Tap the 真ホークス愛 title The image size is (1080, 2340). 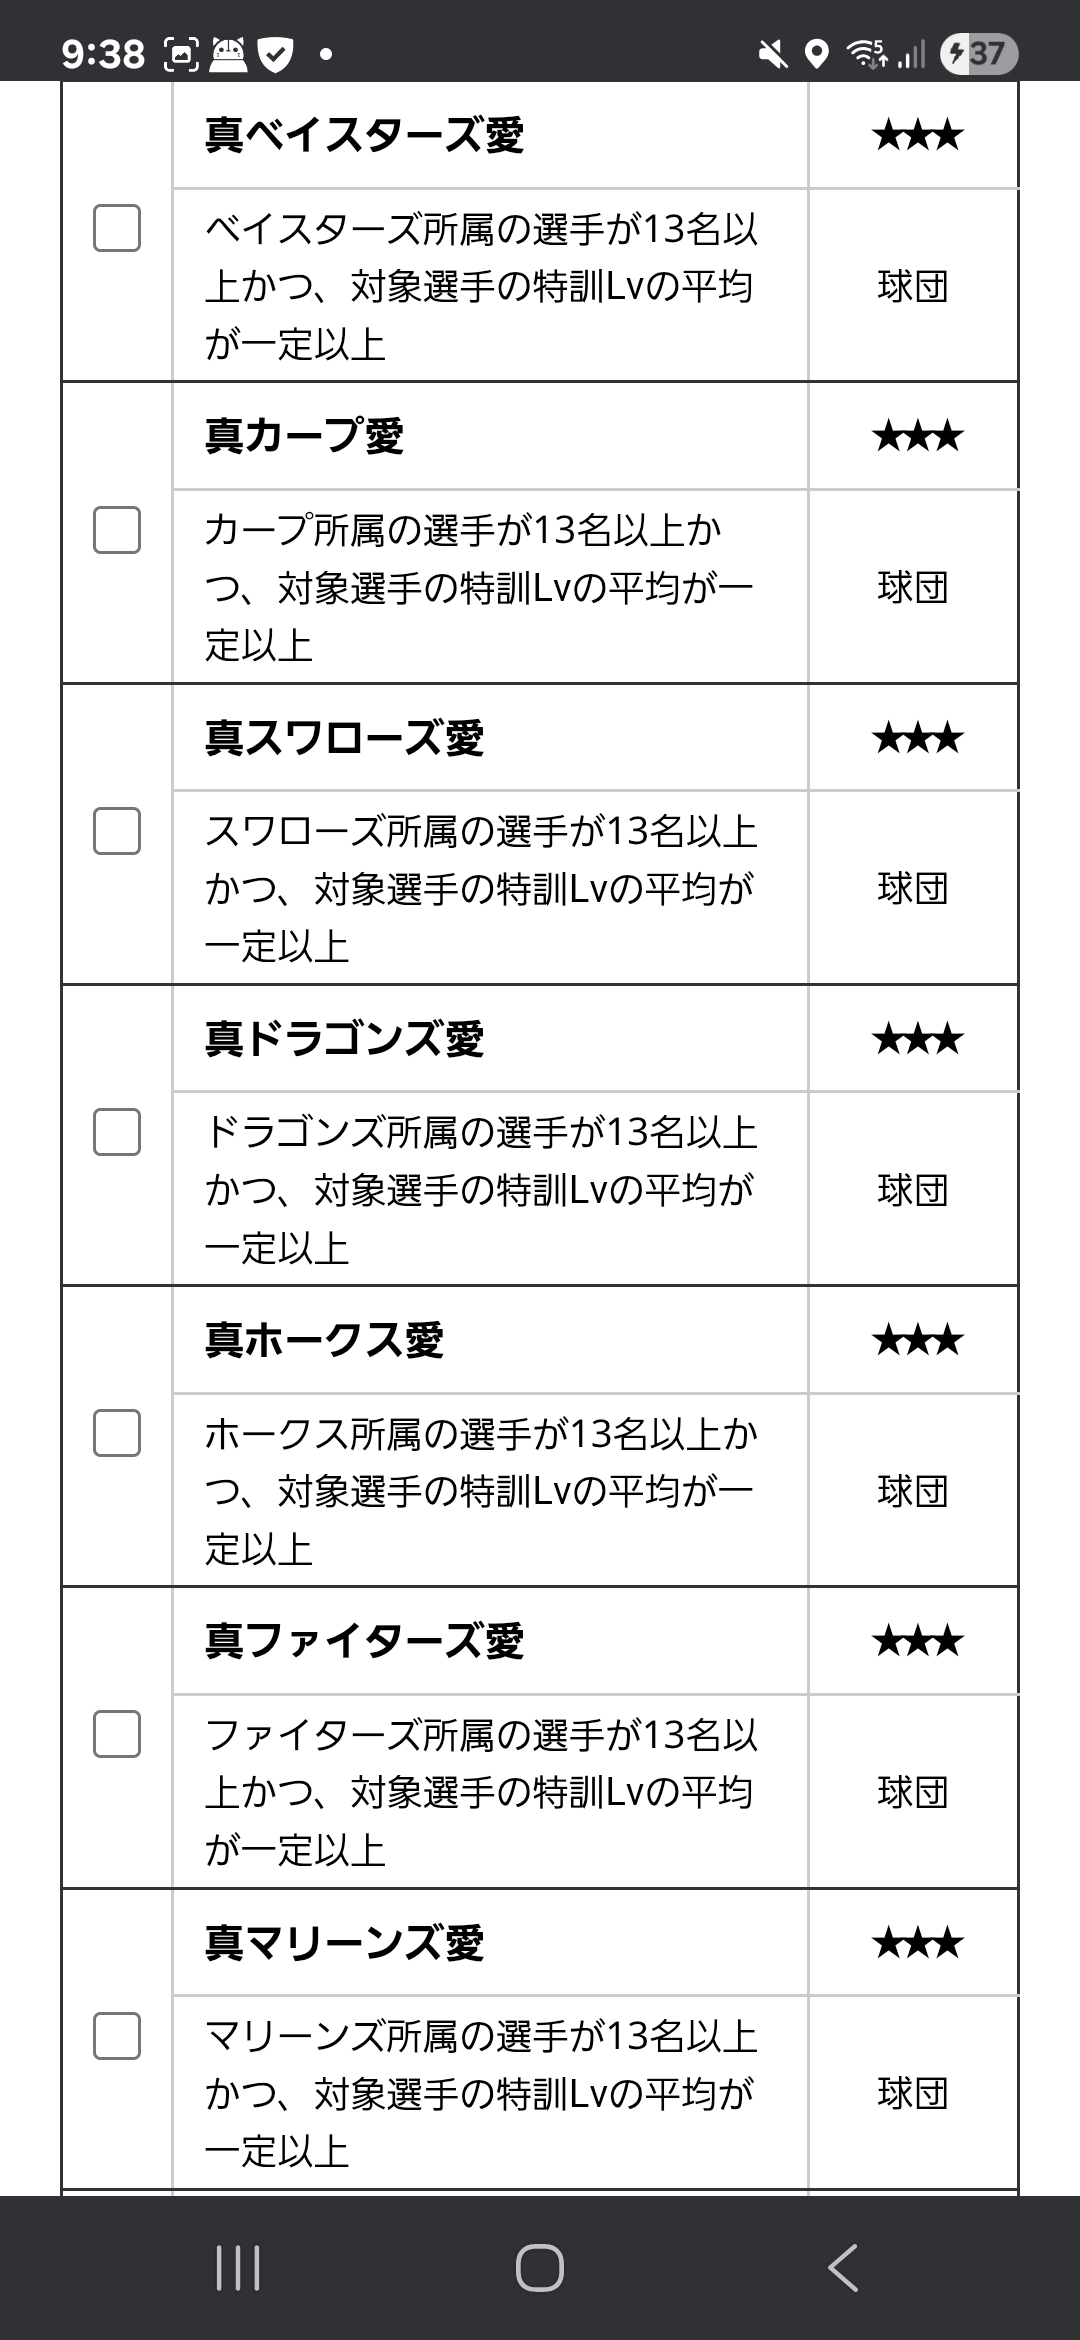pyautogui.click(x=324, y=1340)
